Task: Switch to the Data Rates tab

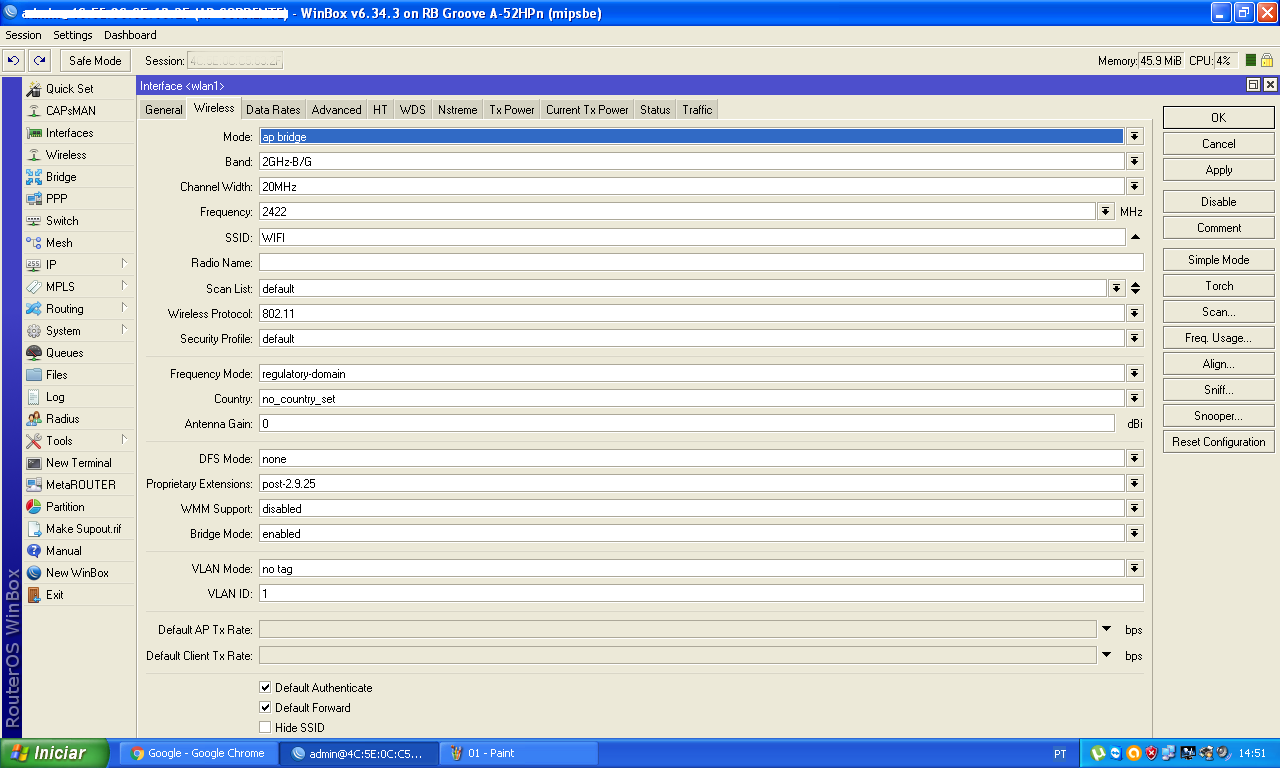Action: pyautogui.click(x=273, y=110)
